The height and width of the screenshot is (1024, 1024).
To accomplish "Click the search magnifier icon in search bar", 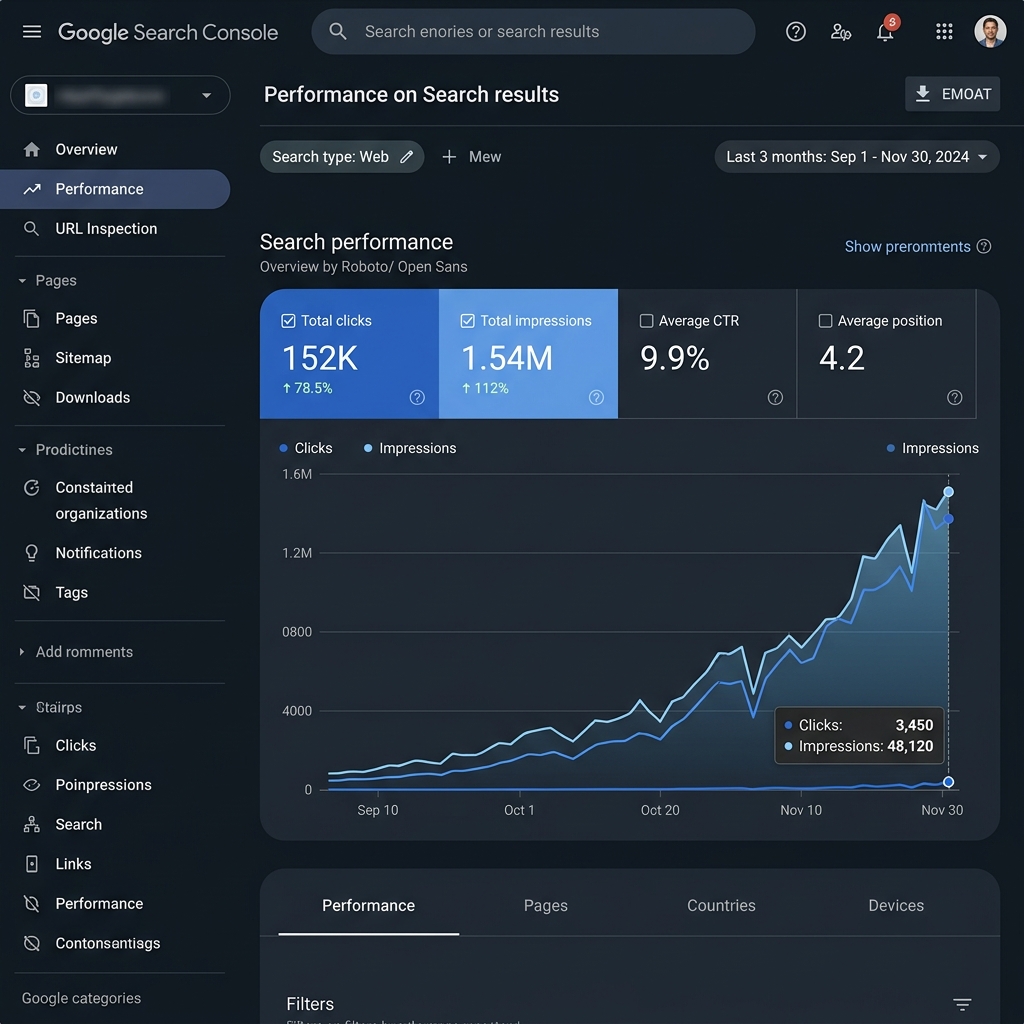I will pos(338,31).
